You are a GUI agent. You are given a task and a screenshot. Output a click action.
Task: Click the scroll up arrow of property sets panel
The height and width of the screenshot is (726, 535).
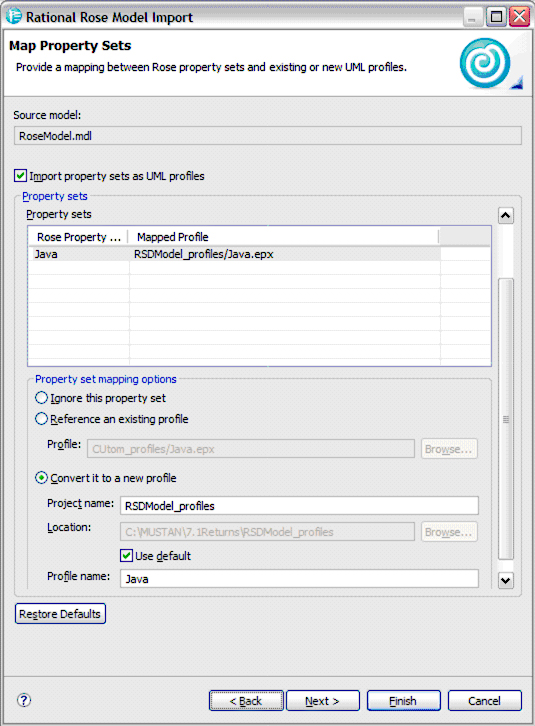[505, 215]
